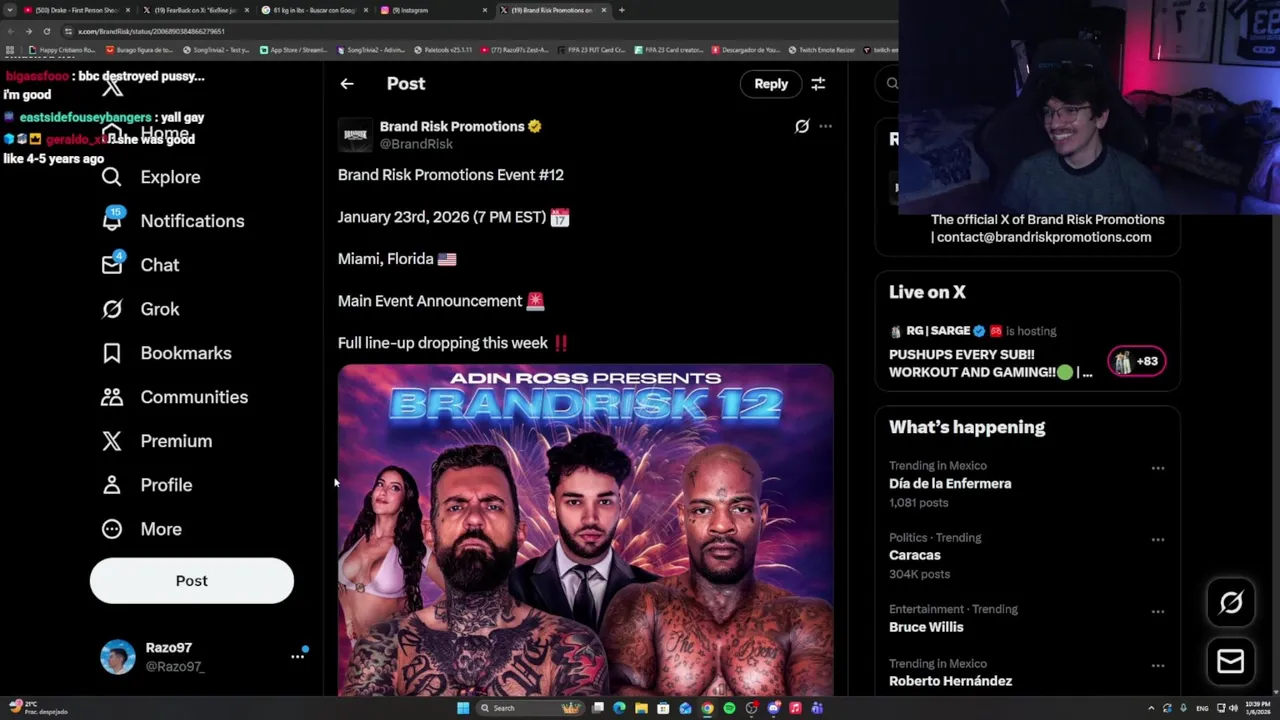
Task: Open a new browser tab
Action: coord(621,10)
